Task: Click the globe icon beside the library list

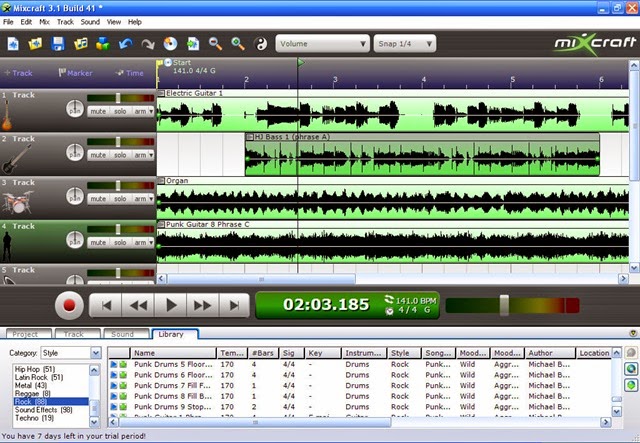Action: (631, 369)
